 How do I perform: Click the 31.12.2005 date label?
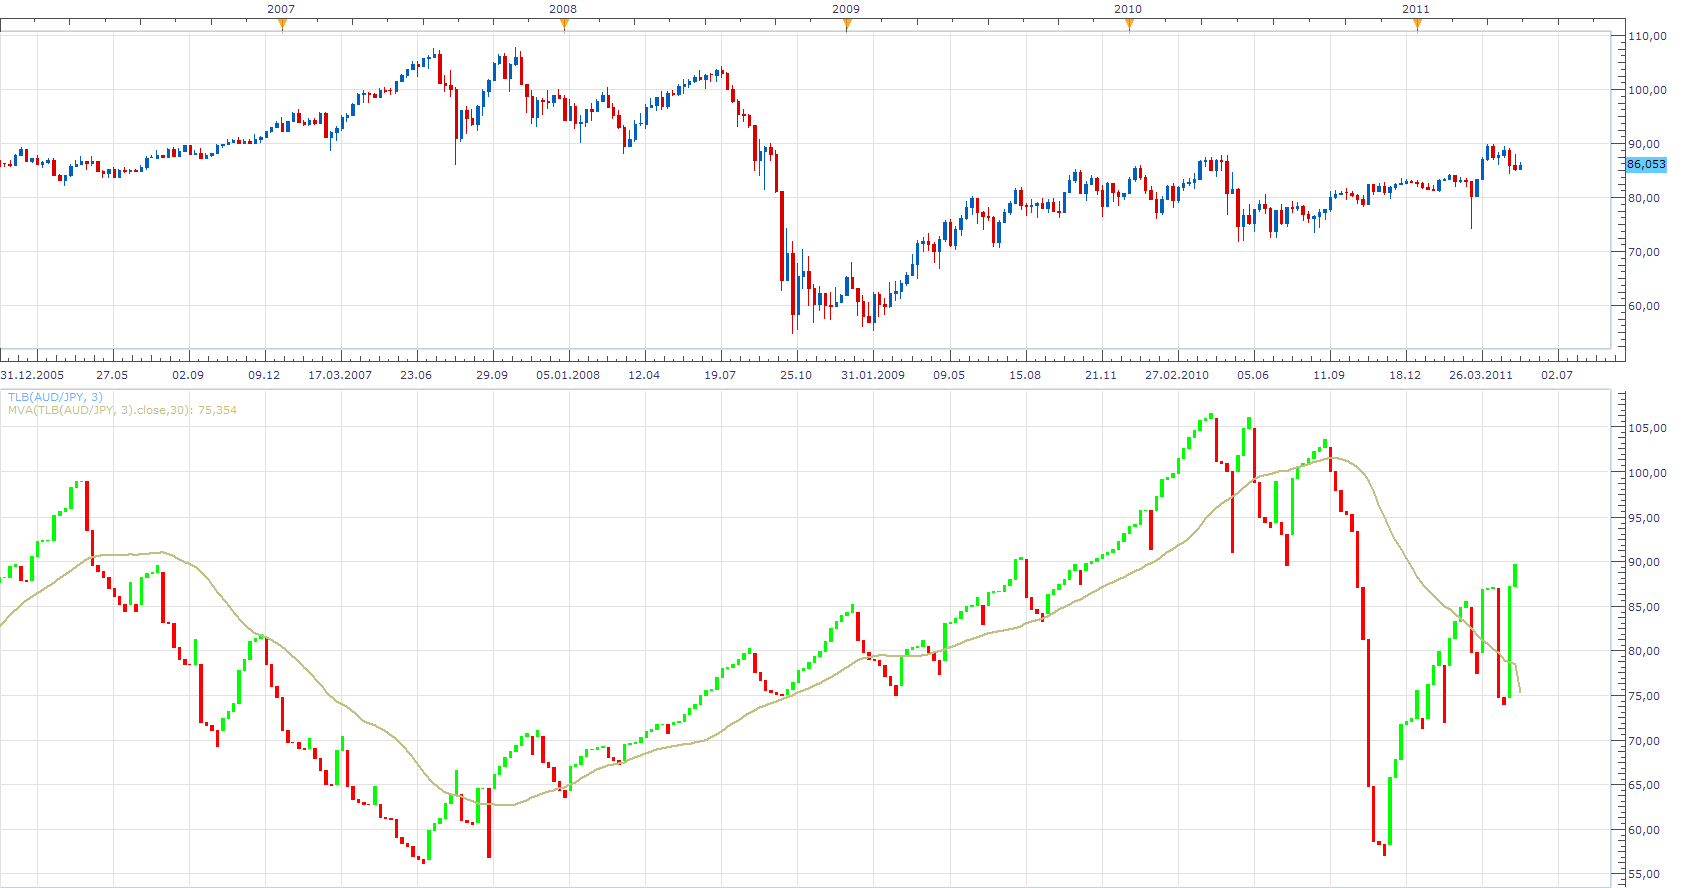pyautogui.click(x=32, y=375)
